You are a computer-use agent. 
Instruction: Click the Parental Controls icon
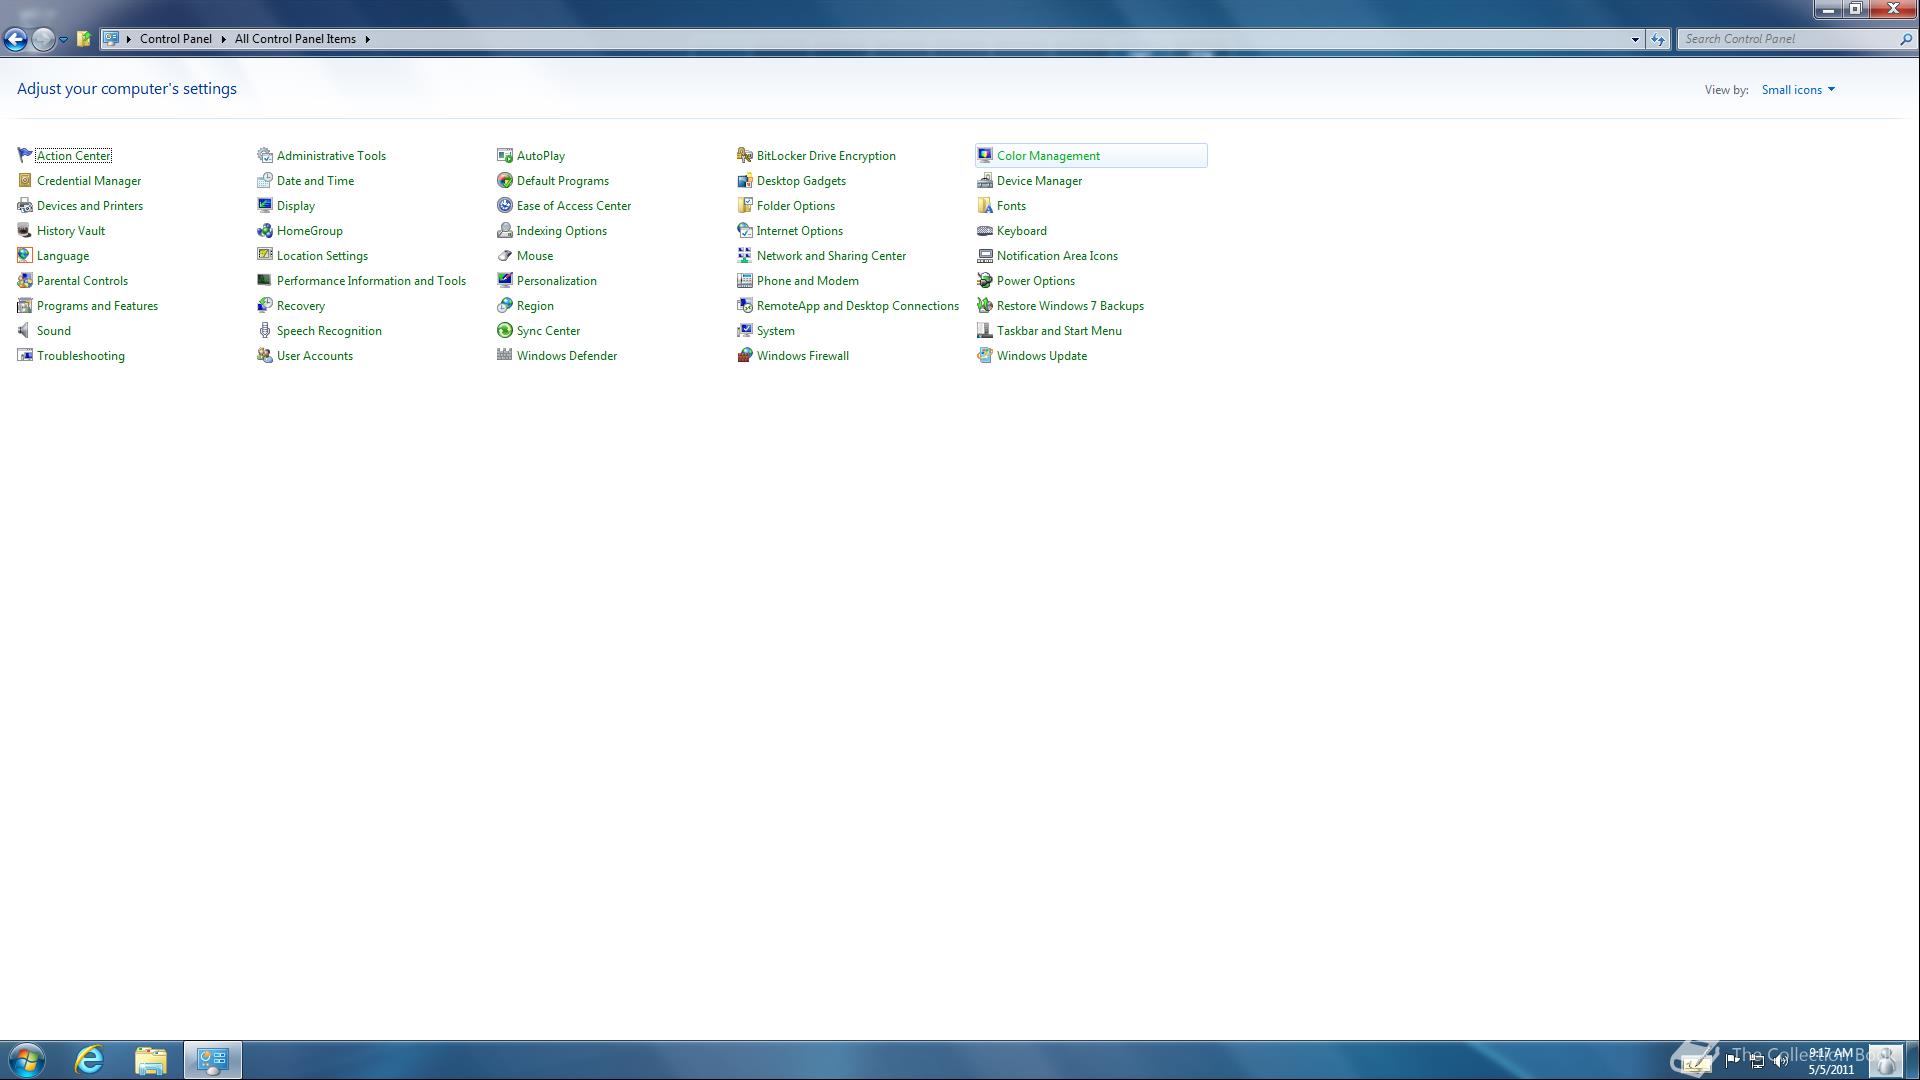coord(25,280)
